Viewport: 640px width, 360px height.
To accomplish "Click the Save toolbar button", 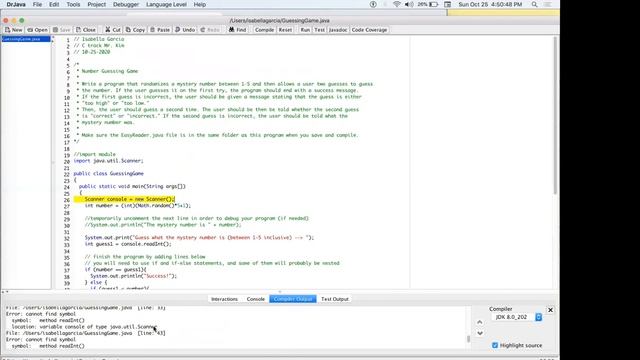I will (x=62, y=30).
